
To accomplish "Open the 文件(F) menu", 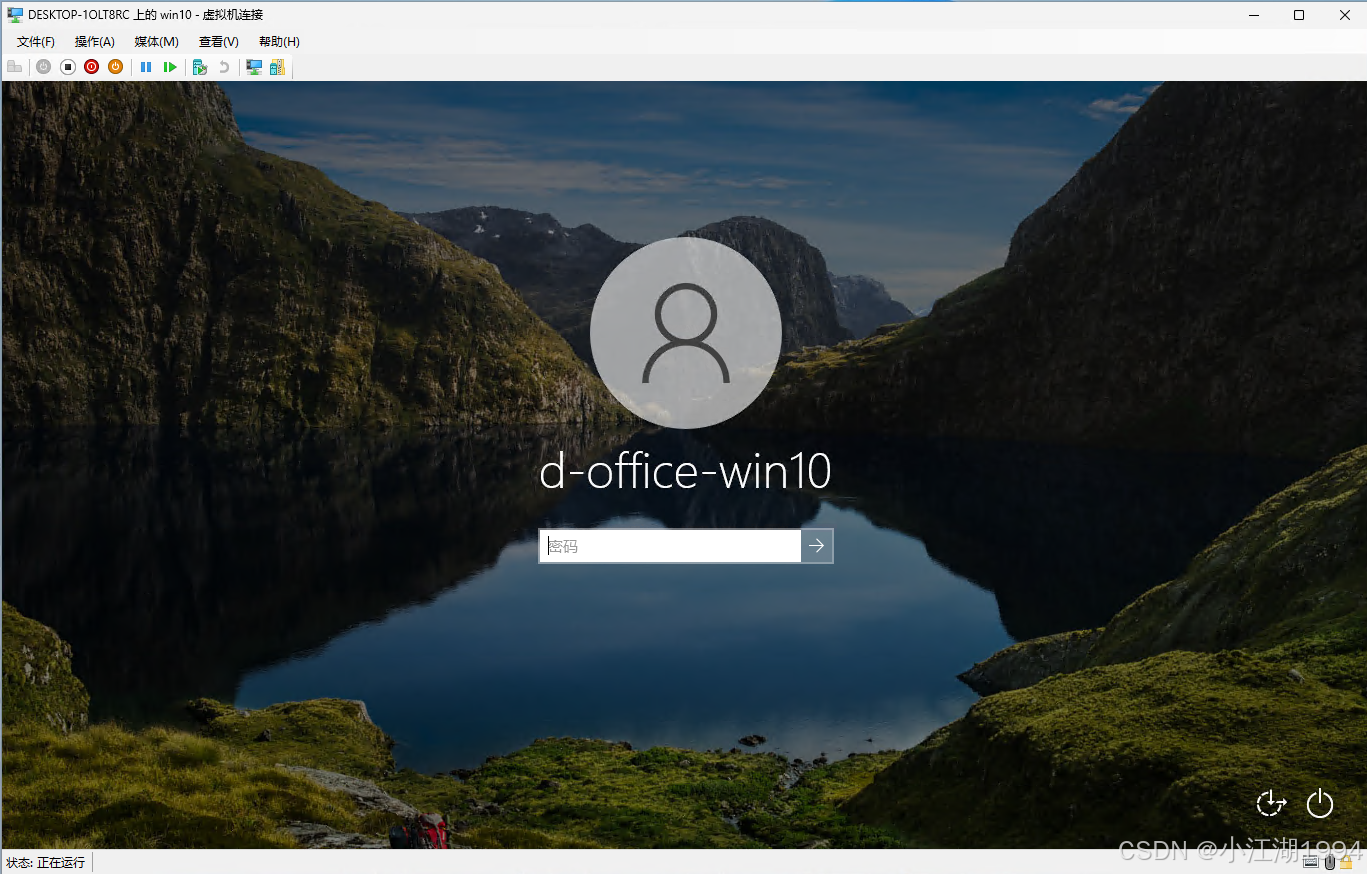I will (36, 42).
